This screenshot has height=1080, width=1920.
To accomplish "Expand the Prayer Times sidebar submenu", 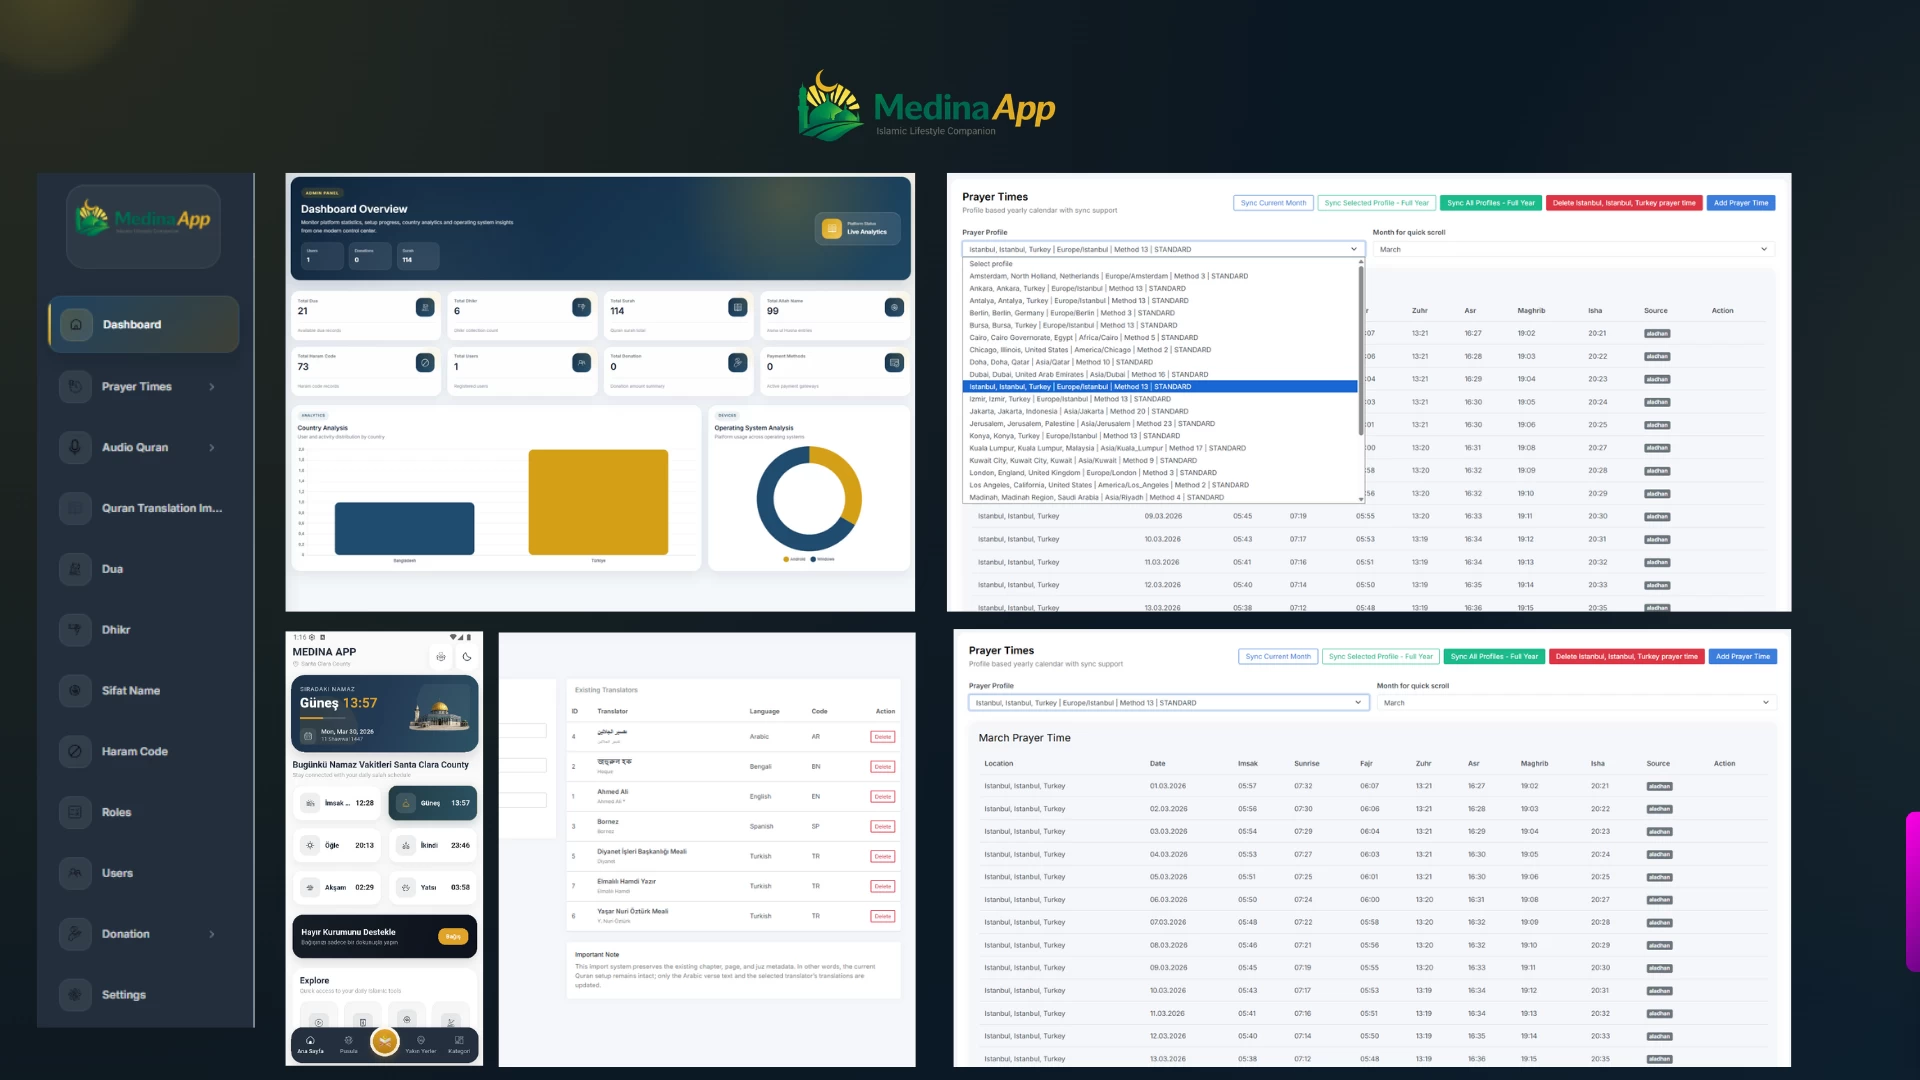I will pyautogui.click(x=212, y=387).
